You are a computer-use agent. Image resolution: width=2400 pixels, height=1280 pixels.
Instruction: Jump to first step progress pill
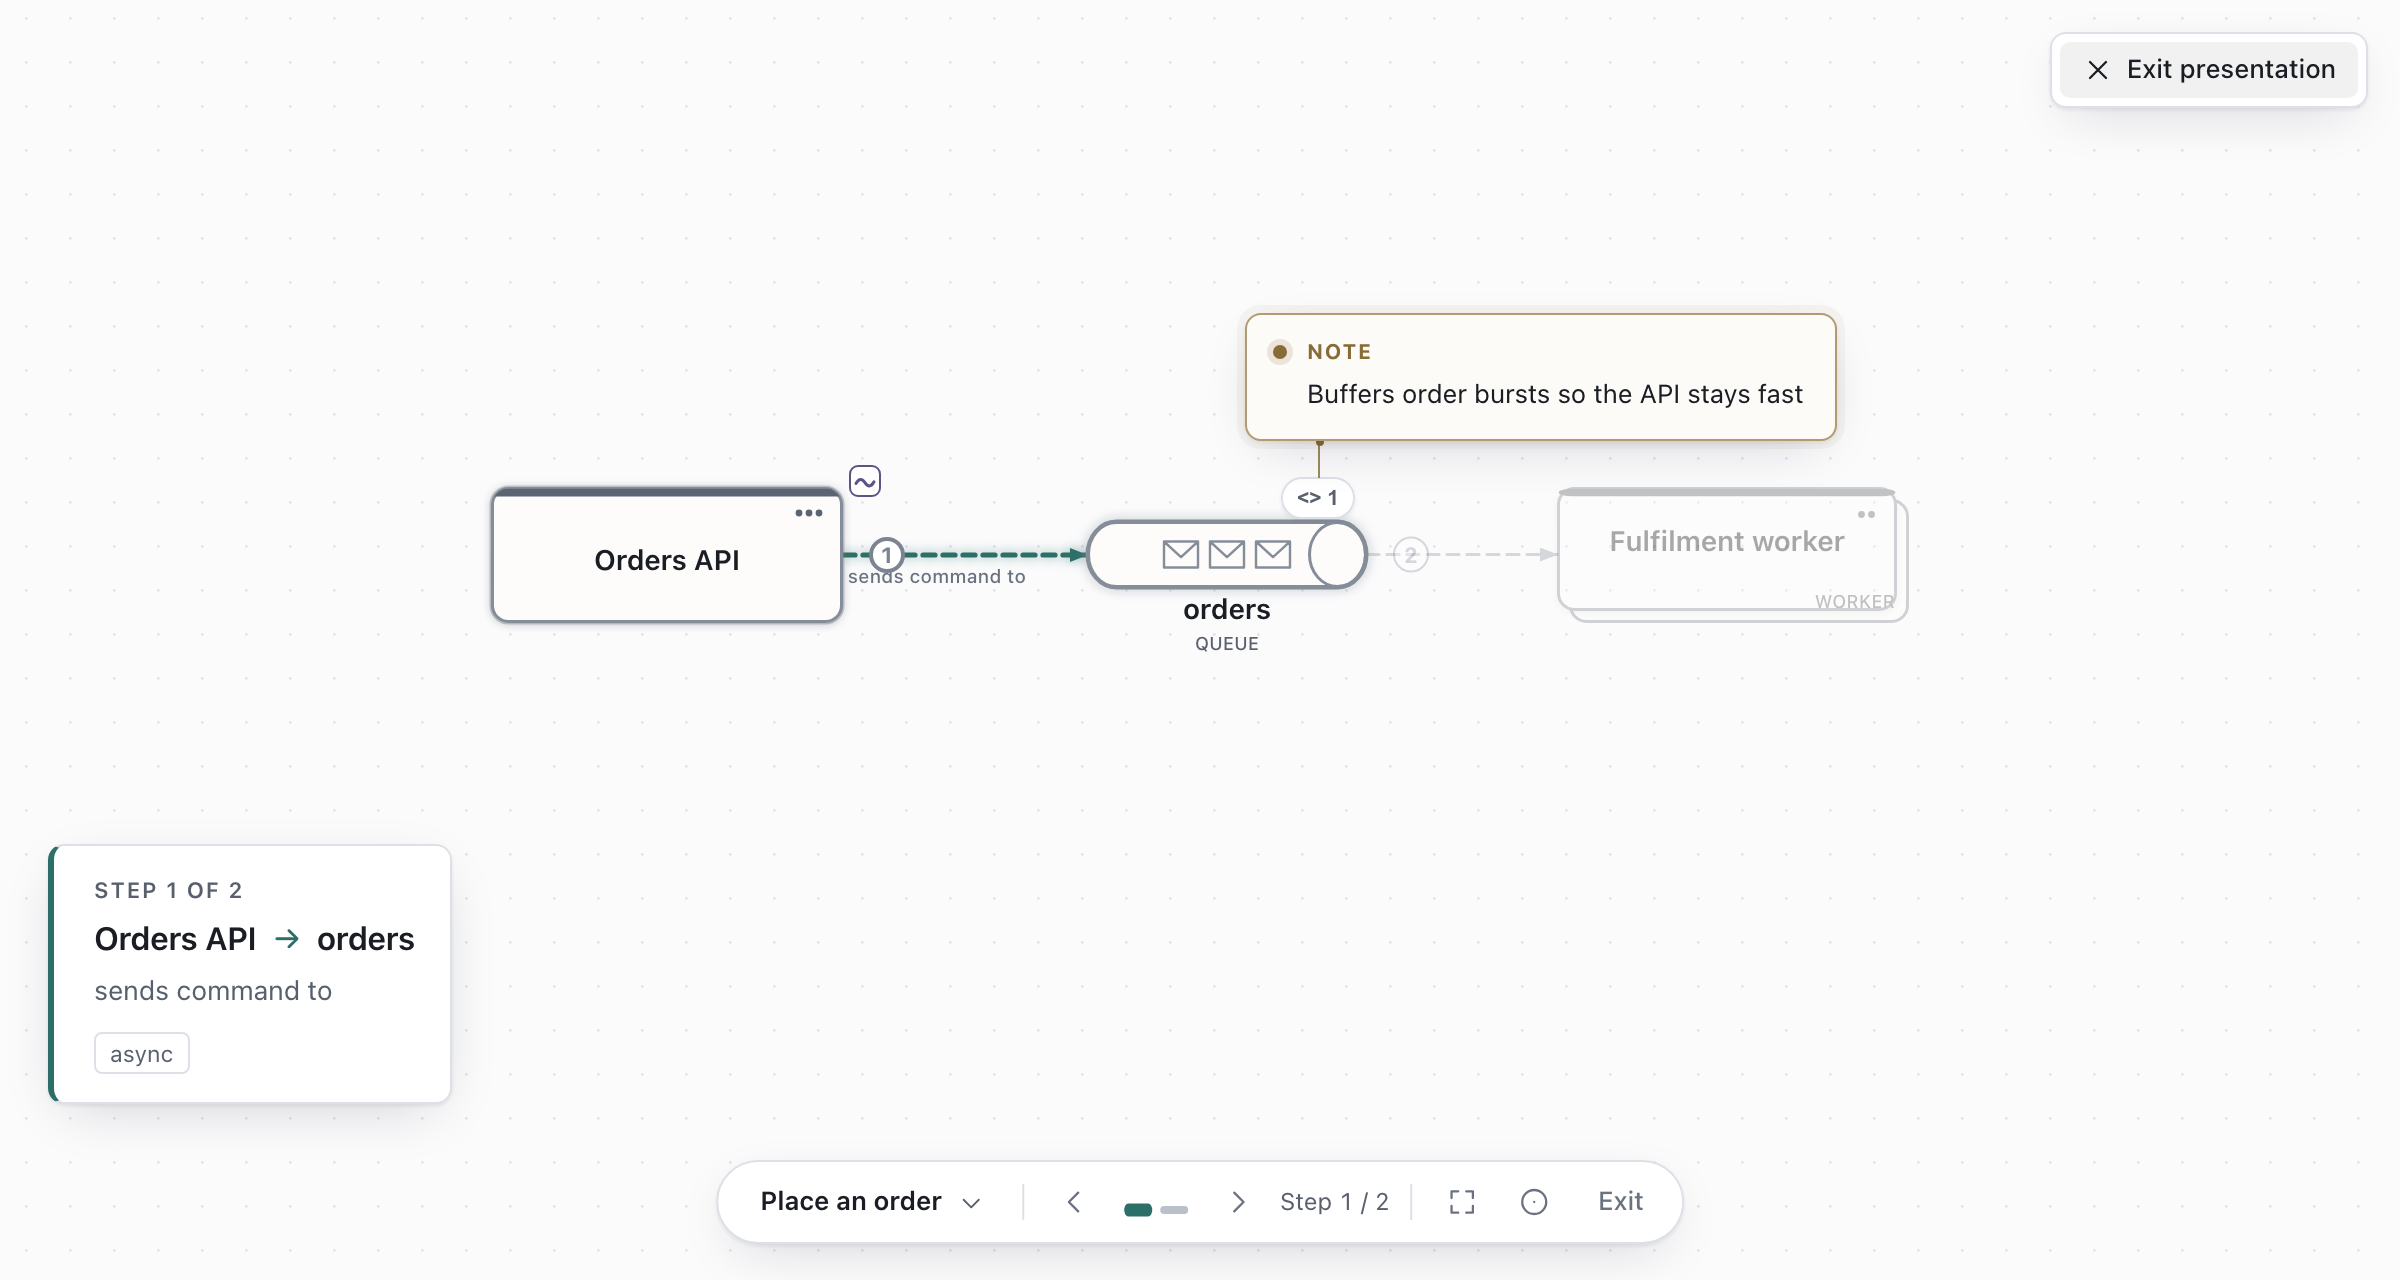pos(1138,1210)
